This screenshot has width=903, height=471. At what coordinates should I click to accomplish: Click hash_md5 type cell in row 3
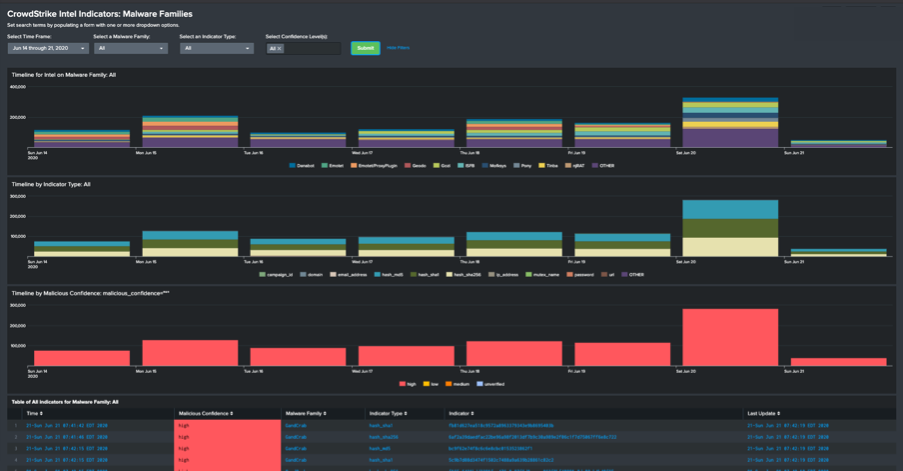point(380,449)
